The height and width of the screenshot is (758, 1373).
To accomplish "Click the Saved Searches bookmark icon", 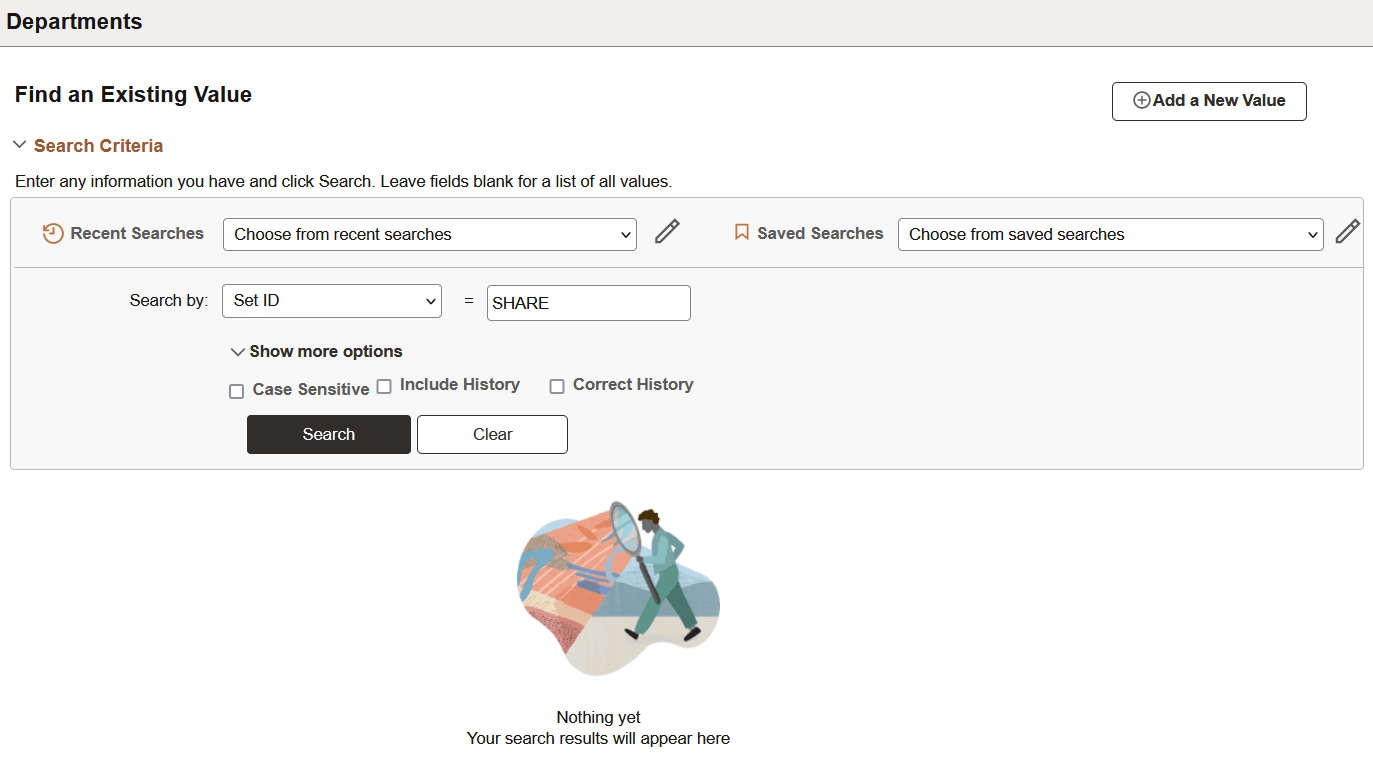I will click(x=741, y=232).
